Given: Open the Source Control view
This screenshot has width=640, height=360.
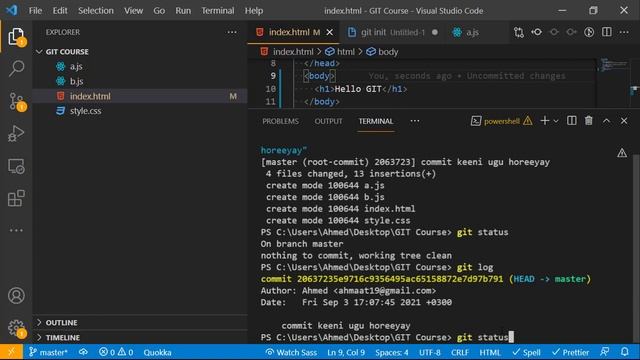Looking at the screenshot, I should click(x=16, y=101).
